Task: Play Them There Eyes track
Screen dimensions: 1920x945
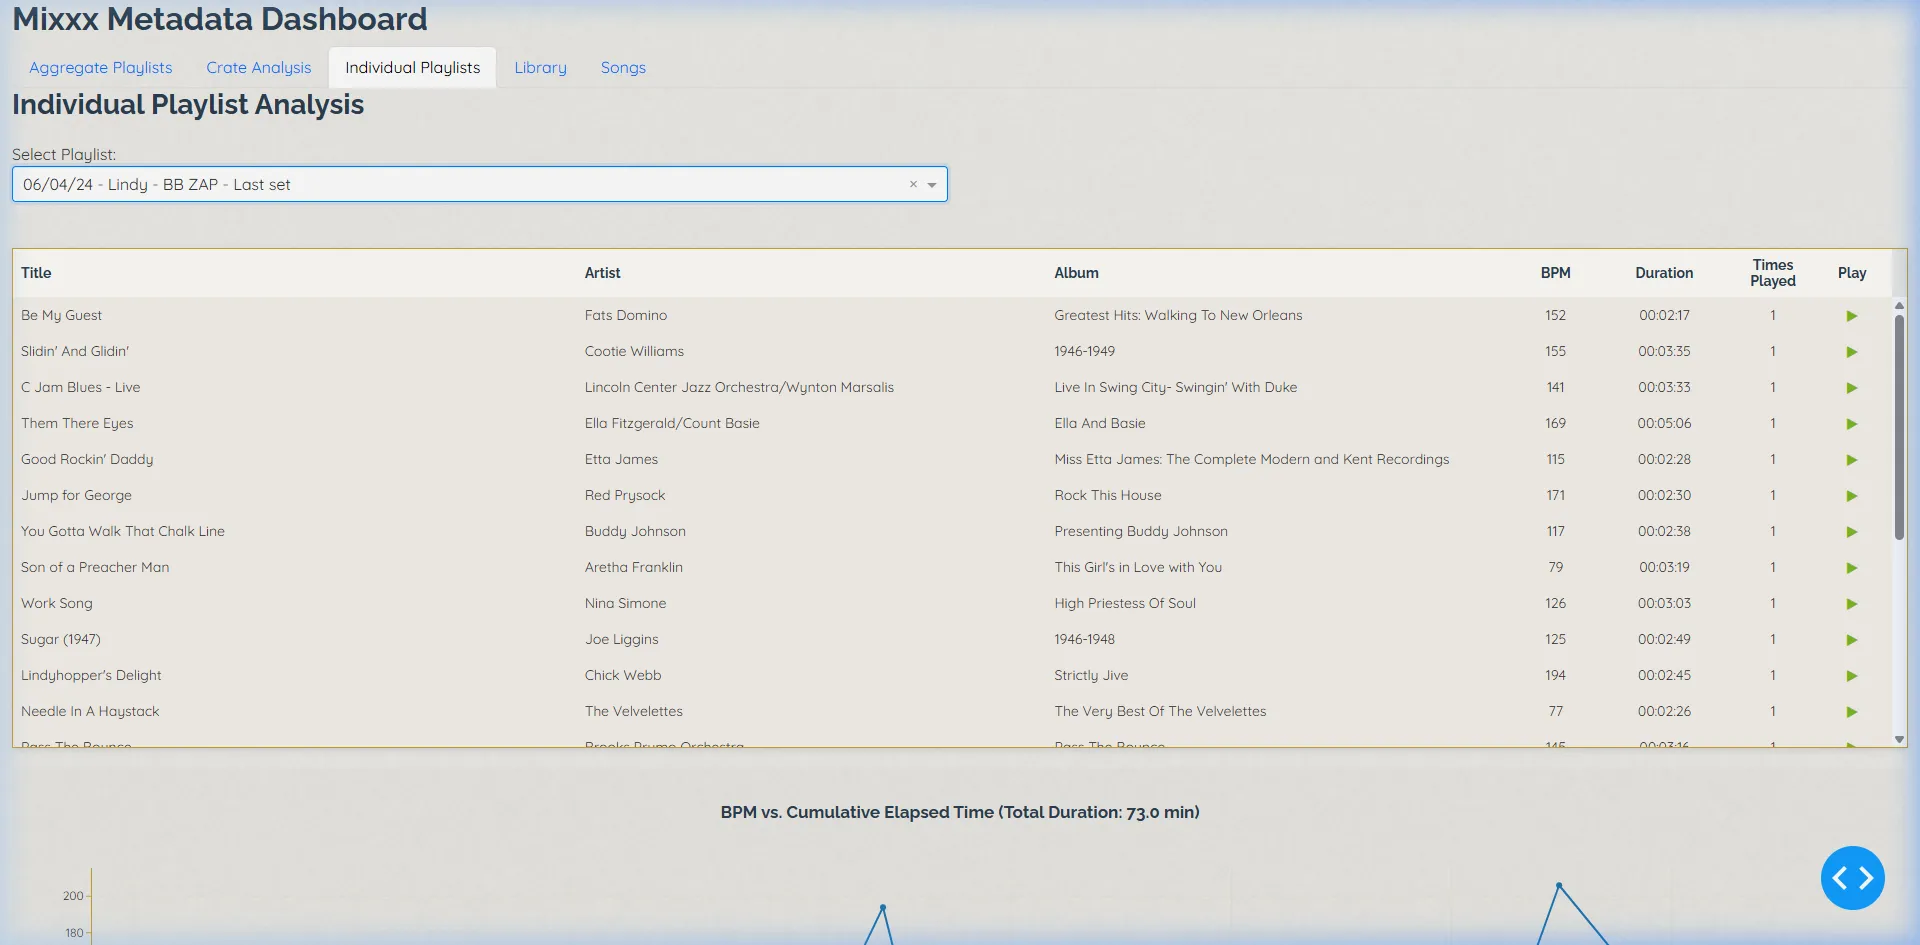Action: pyautogui.click(x=1851, y=424)
